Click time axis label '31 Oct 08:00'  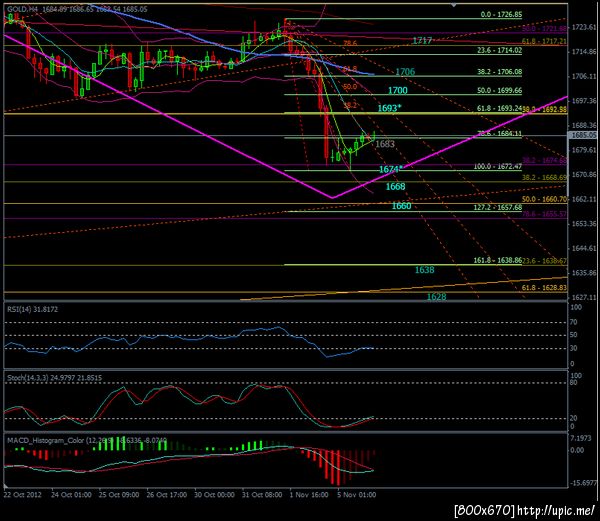coord(262,494)
